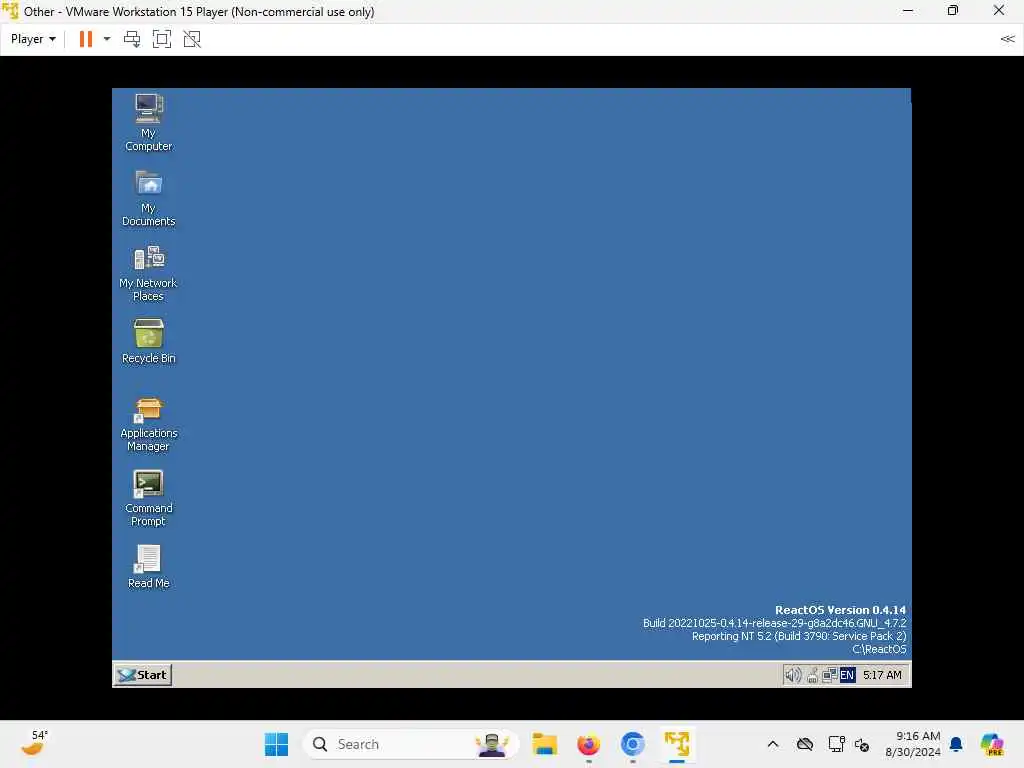Select the My Network Places icon
The width and height of the screenshot is (1024, 768).
click(148, 273)
